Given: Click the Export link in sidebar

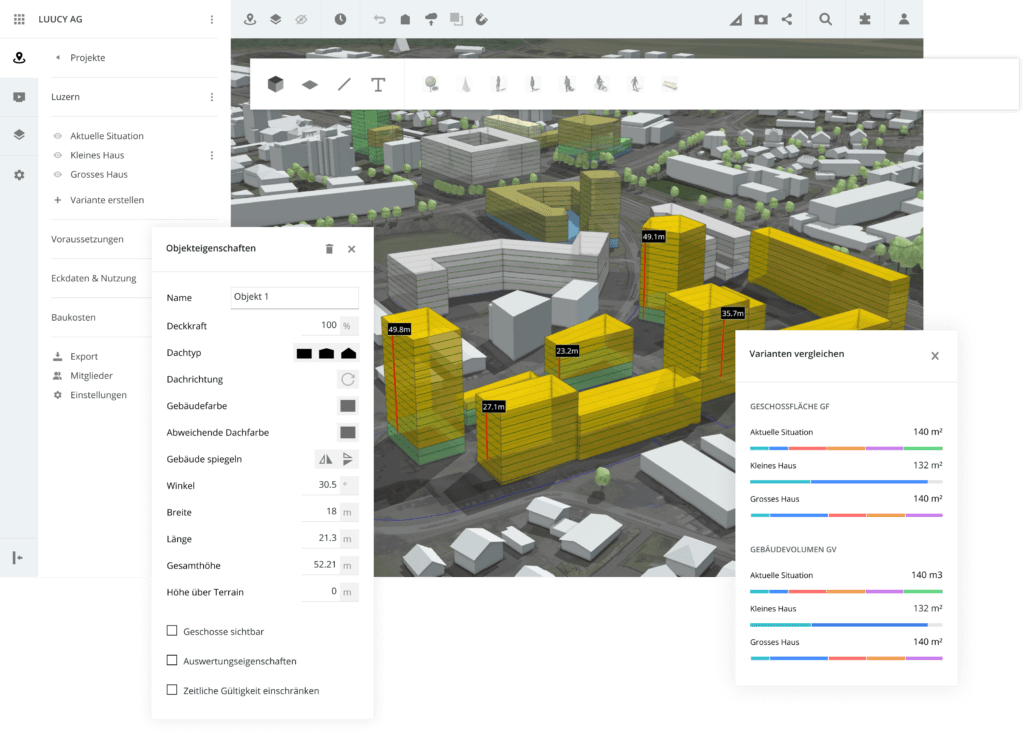Looking at the screenshot, I should pyautogui.click(x=84, y=356).
